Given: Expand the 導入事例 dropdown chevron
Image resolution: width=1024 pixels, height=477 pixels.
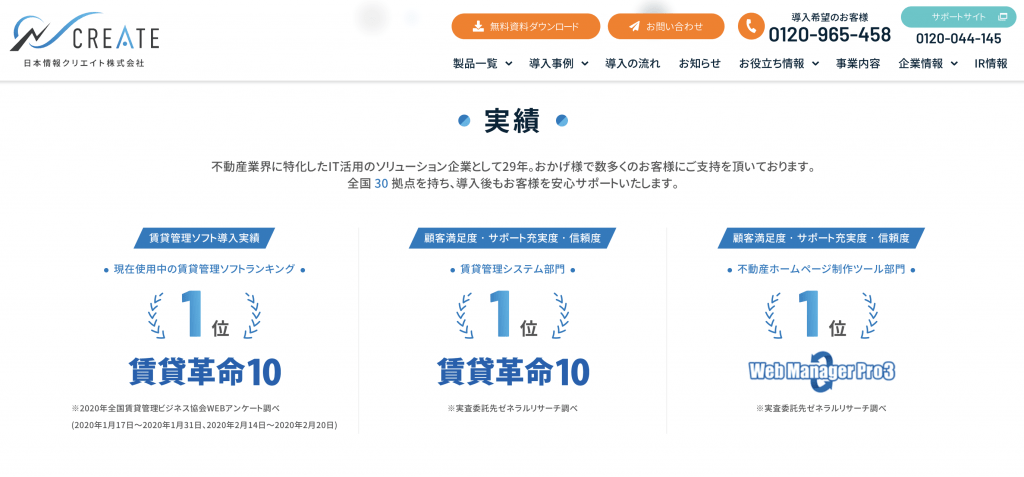Looking at the screenshot, I should (584, 63).
